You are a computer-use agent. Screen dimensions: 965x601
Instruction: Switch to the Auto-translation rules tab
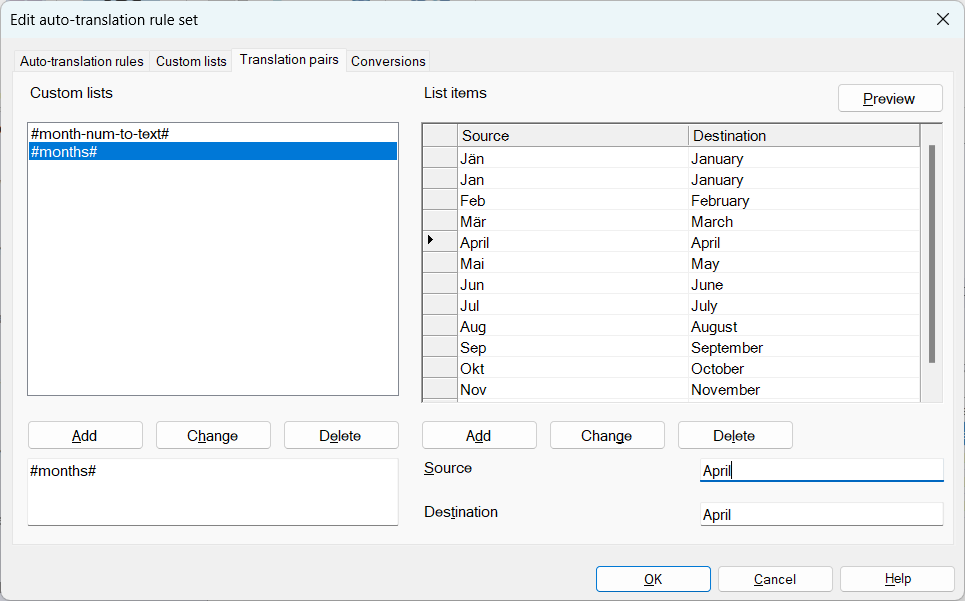coord(81,61)
